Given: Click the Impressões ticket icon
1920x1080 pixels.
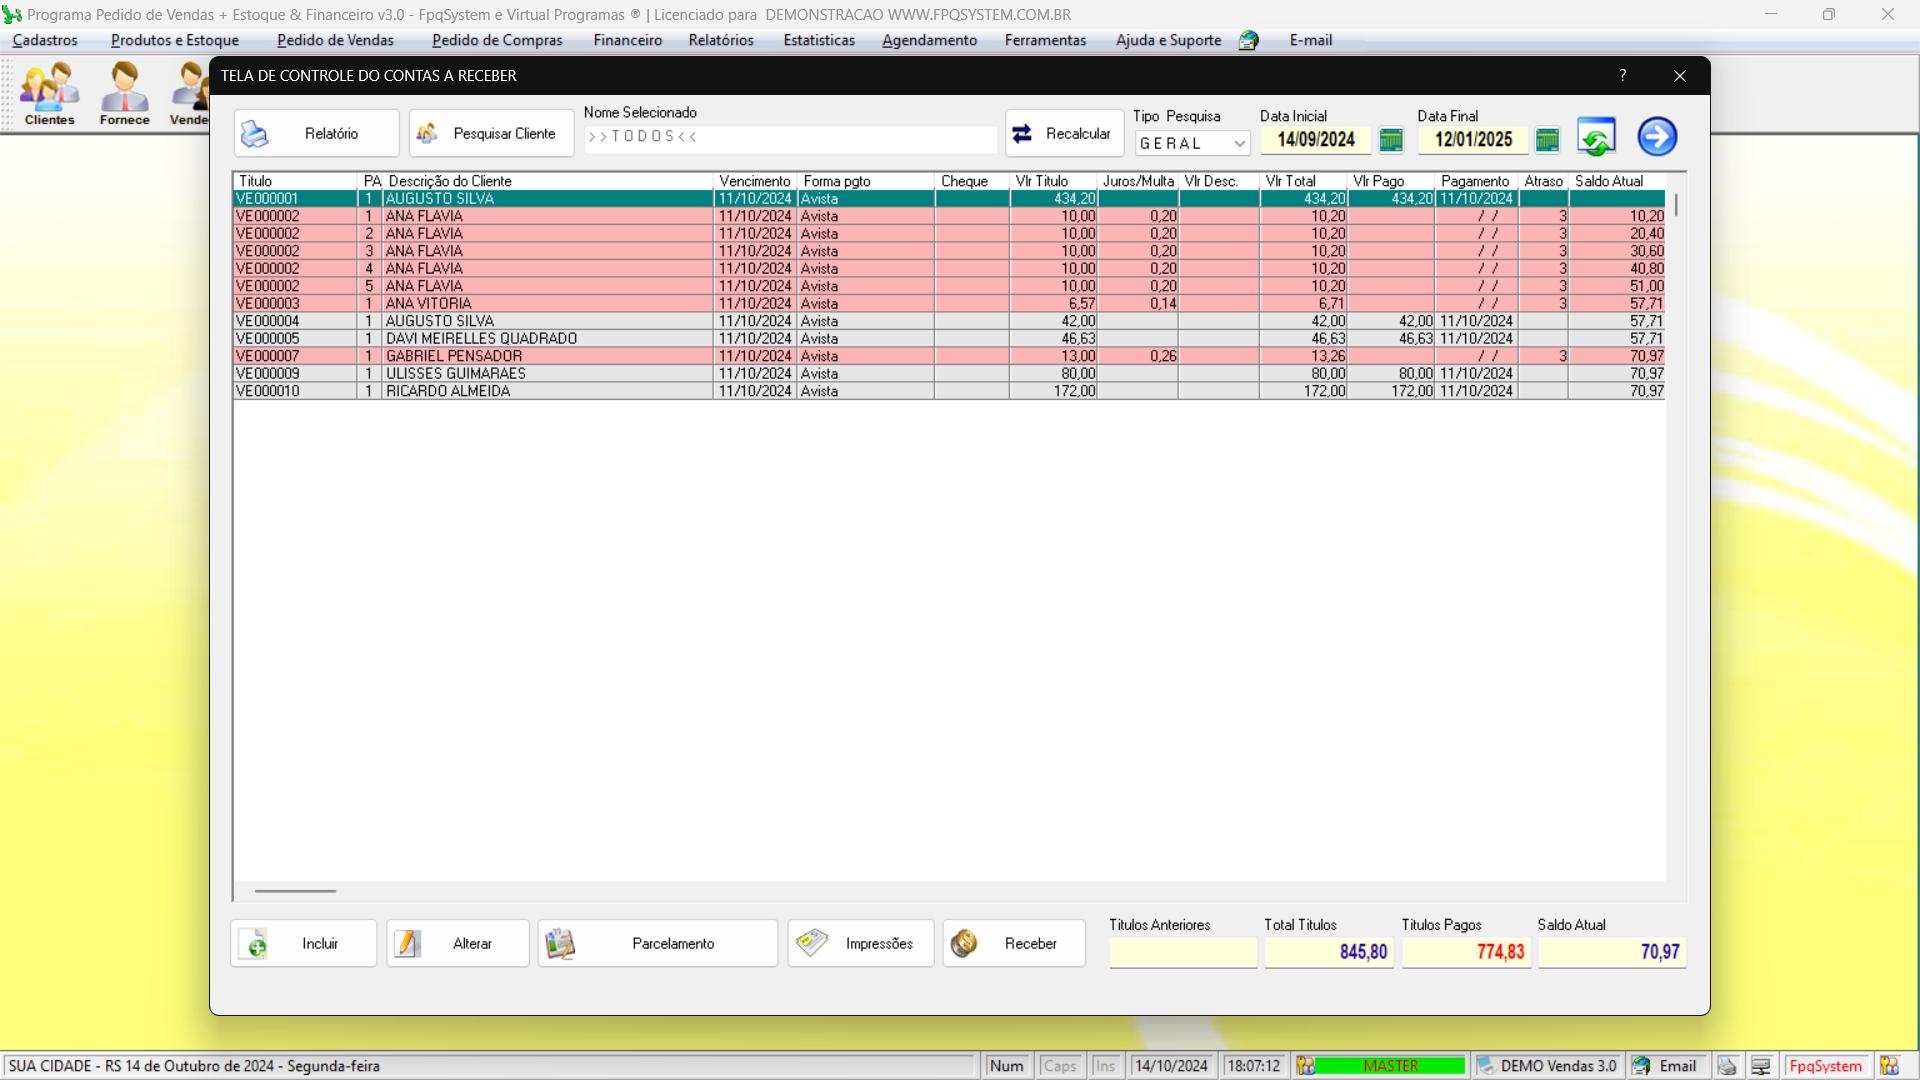Looking at the screenshot, I should pyautogui.click(x=812, y=943).
